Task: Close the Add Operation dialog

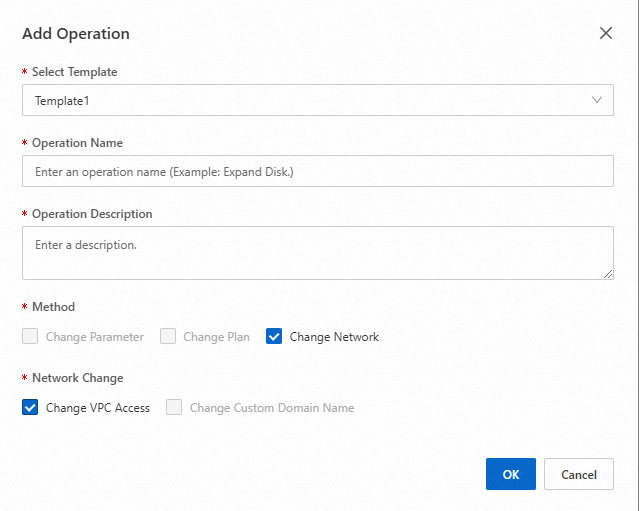Action: pos(605,33)
